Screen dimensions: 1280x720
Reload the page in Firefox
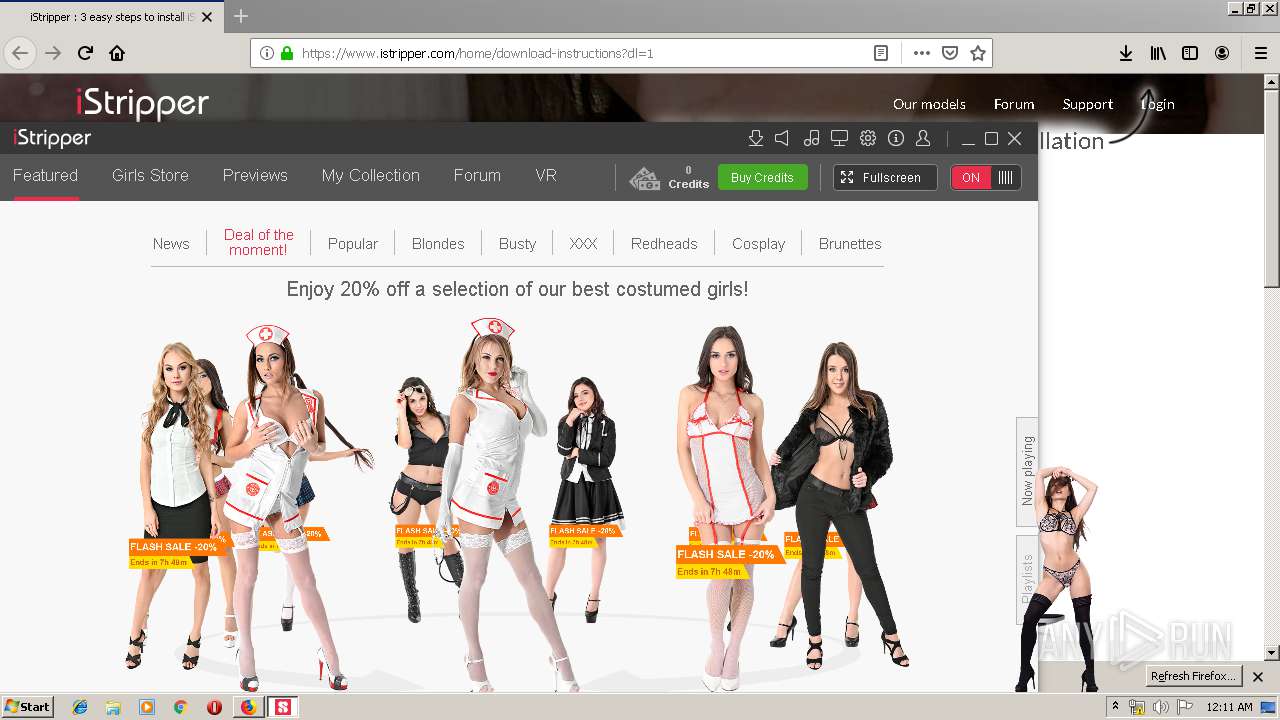(85, 53)
